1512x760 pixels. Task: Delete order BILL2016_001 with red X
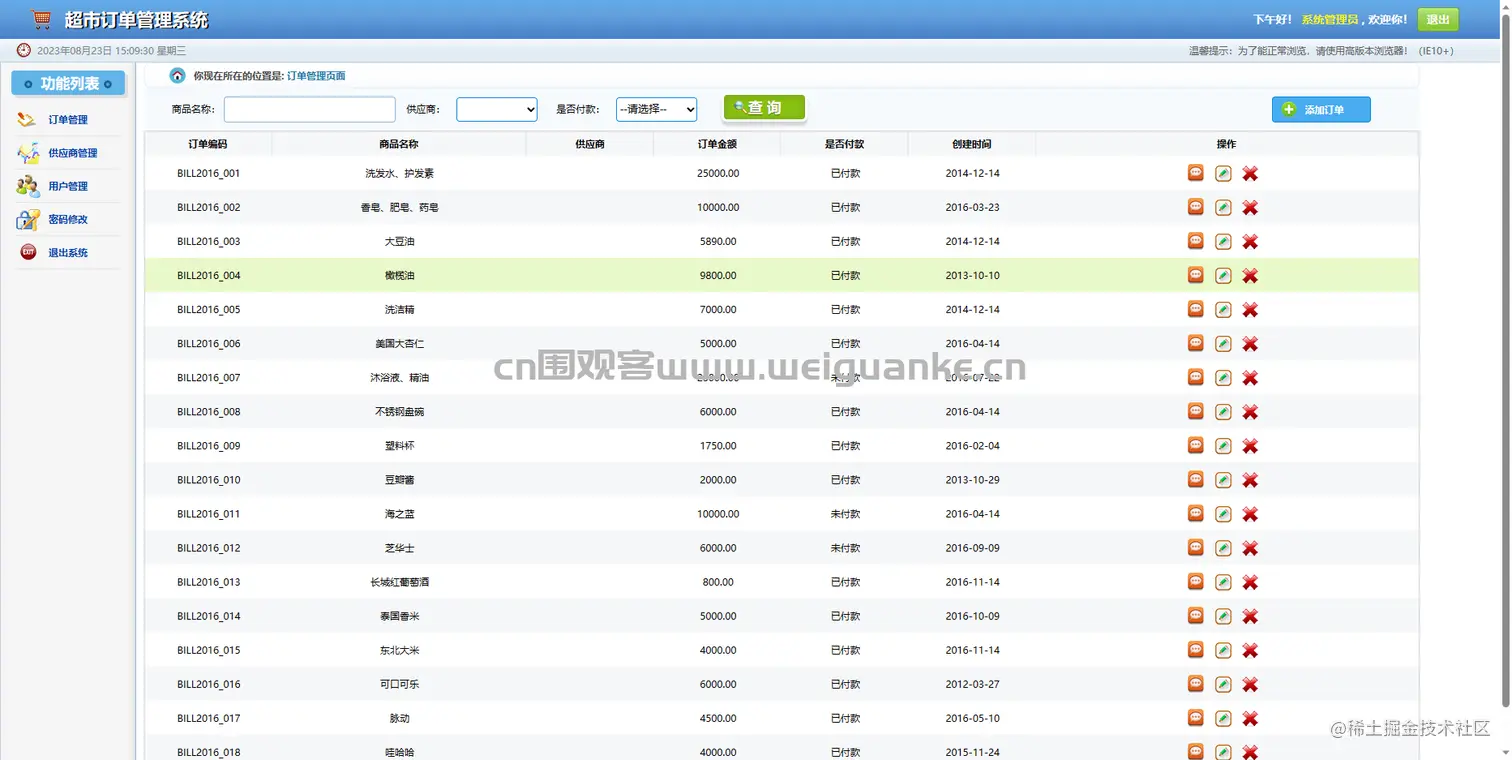point(1250,174)
